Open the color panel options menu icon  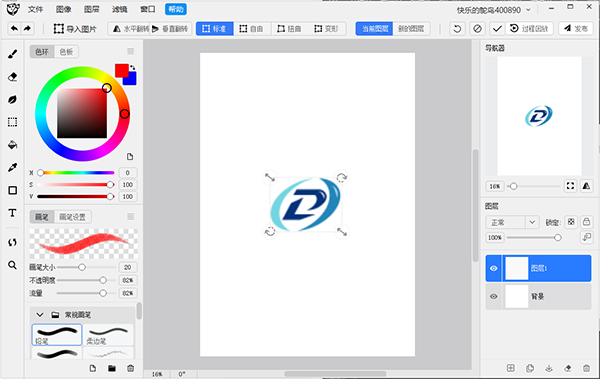tap(130, 51)
